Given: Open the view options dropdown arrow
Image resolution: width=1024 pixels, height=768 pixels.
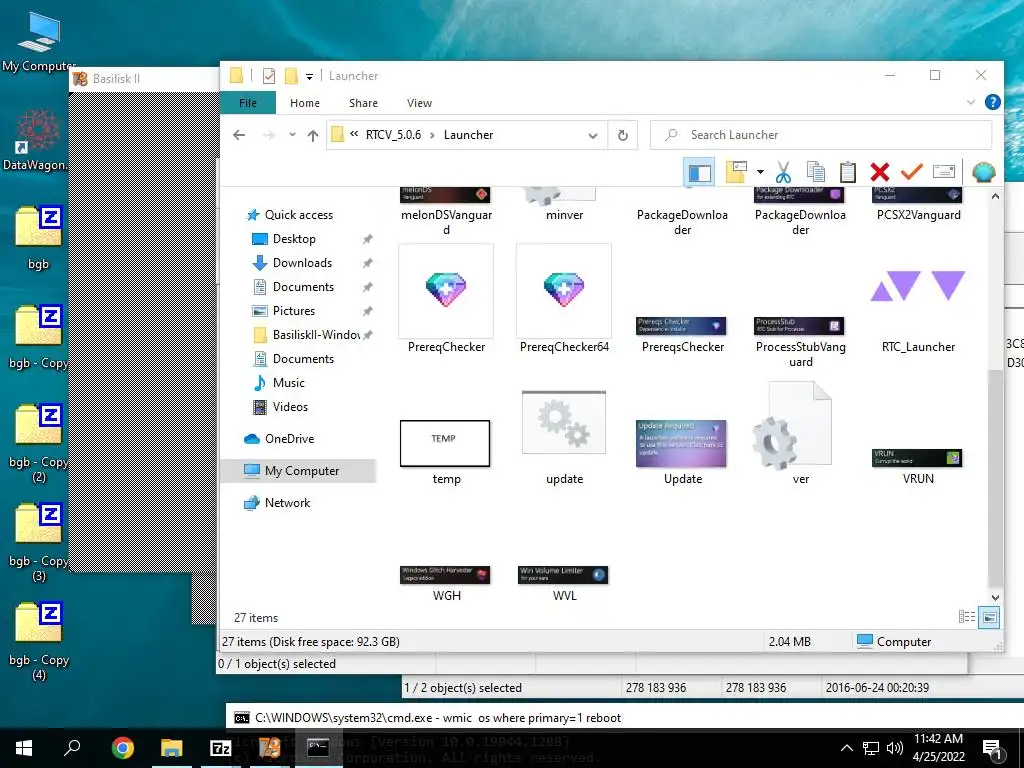Looking at the screenshot, I should click(x=760, y=172).
